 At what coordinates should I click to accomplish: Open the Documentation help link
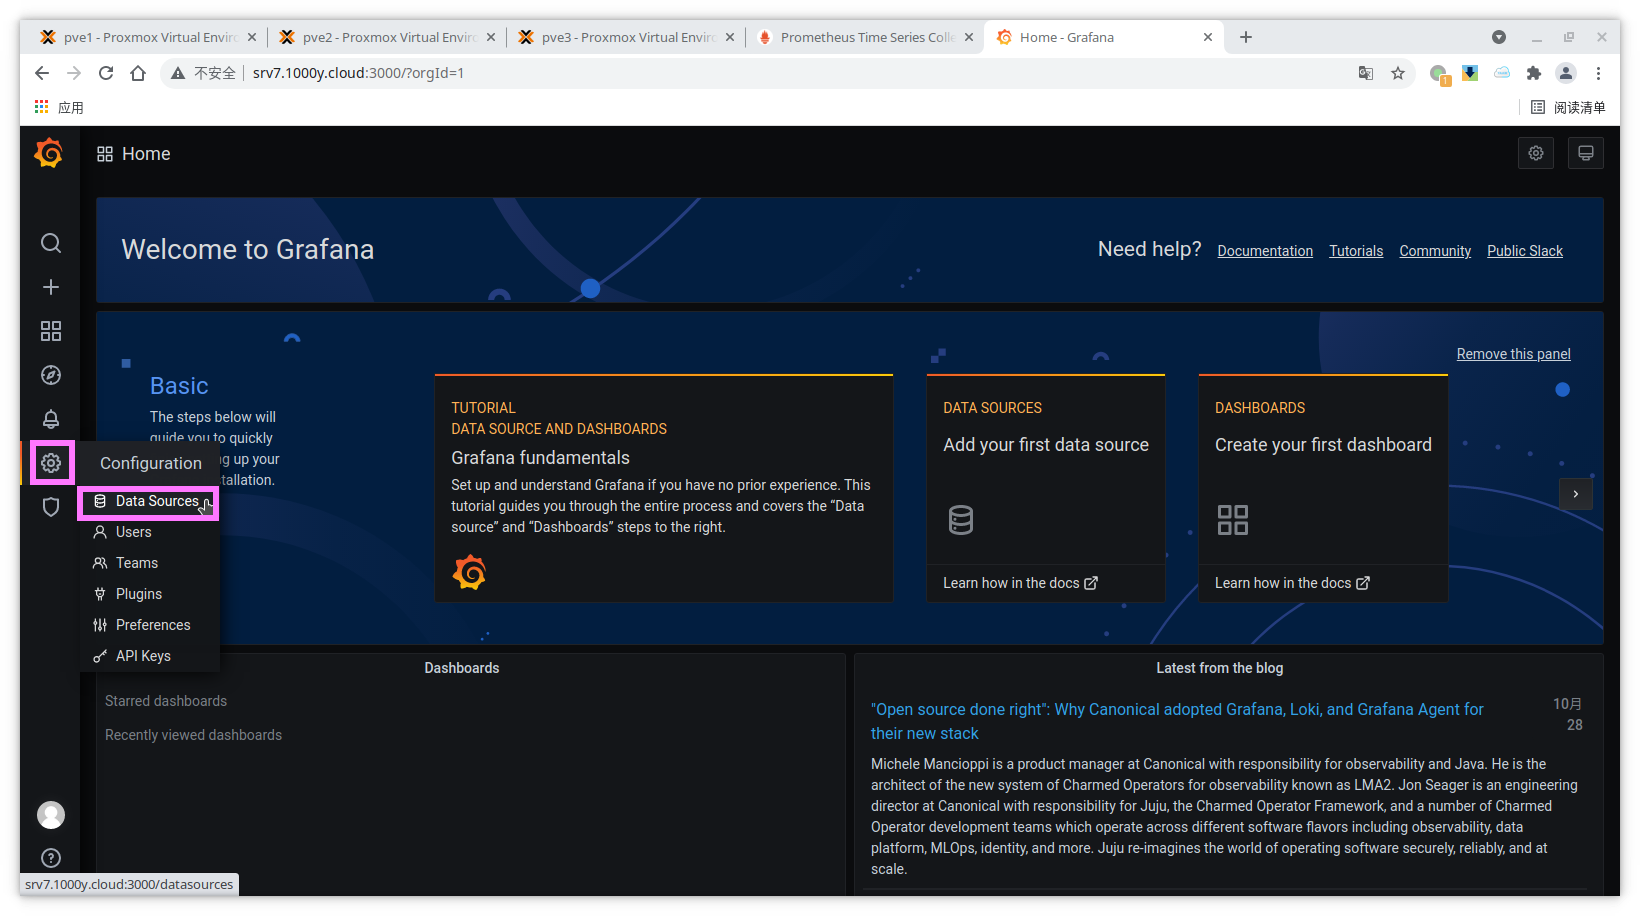(x=1264, y=251)
